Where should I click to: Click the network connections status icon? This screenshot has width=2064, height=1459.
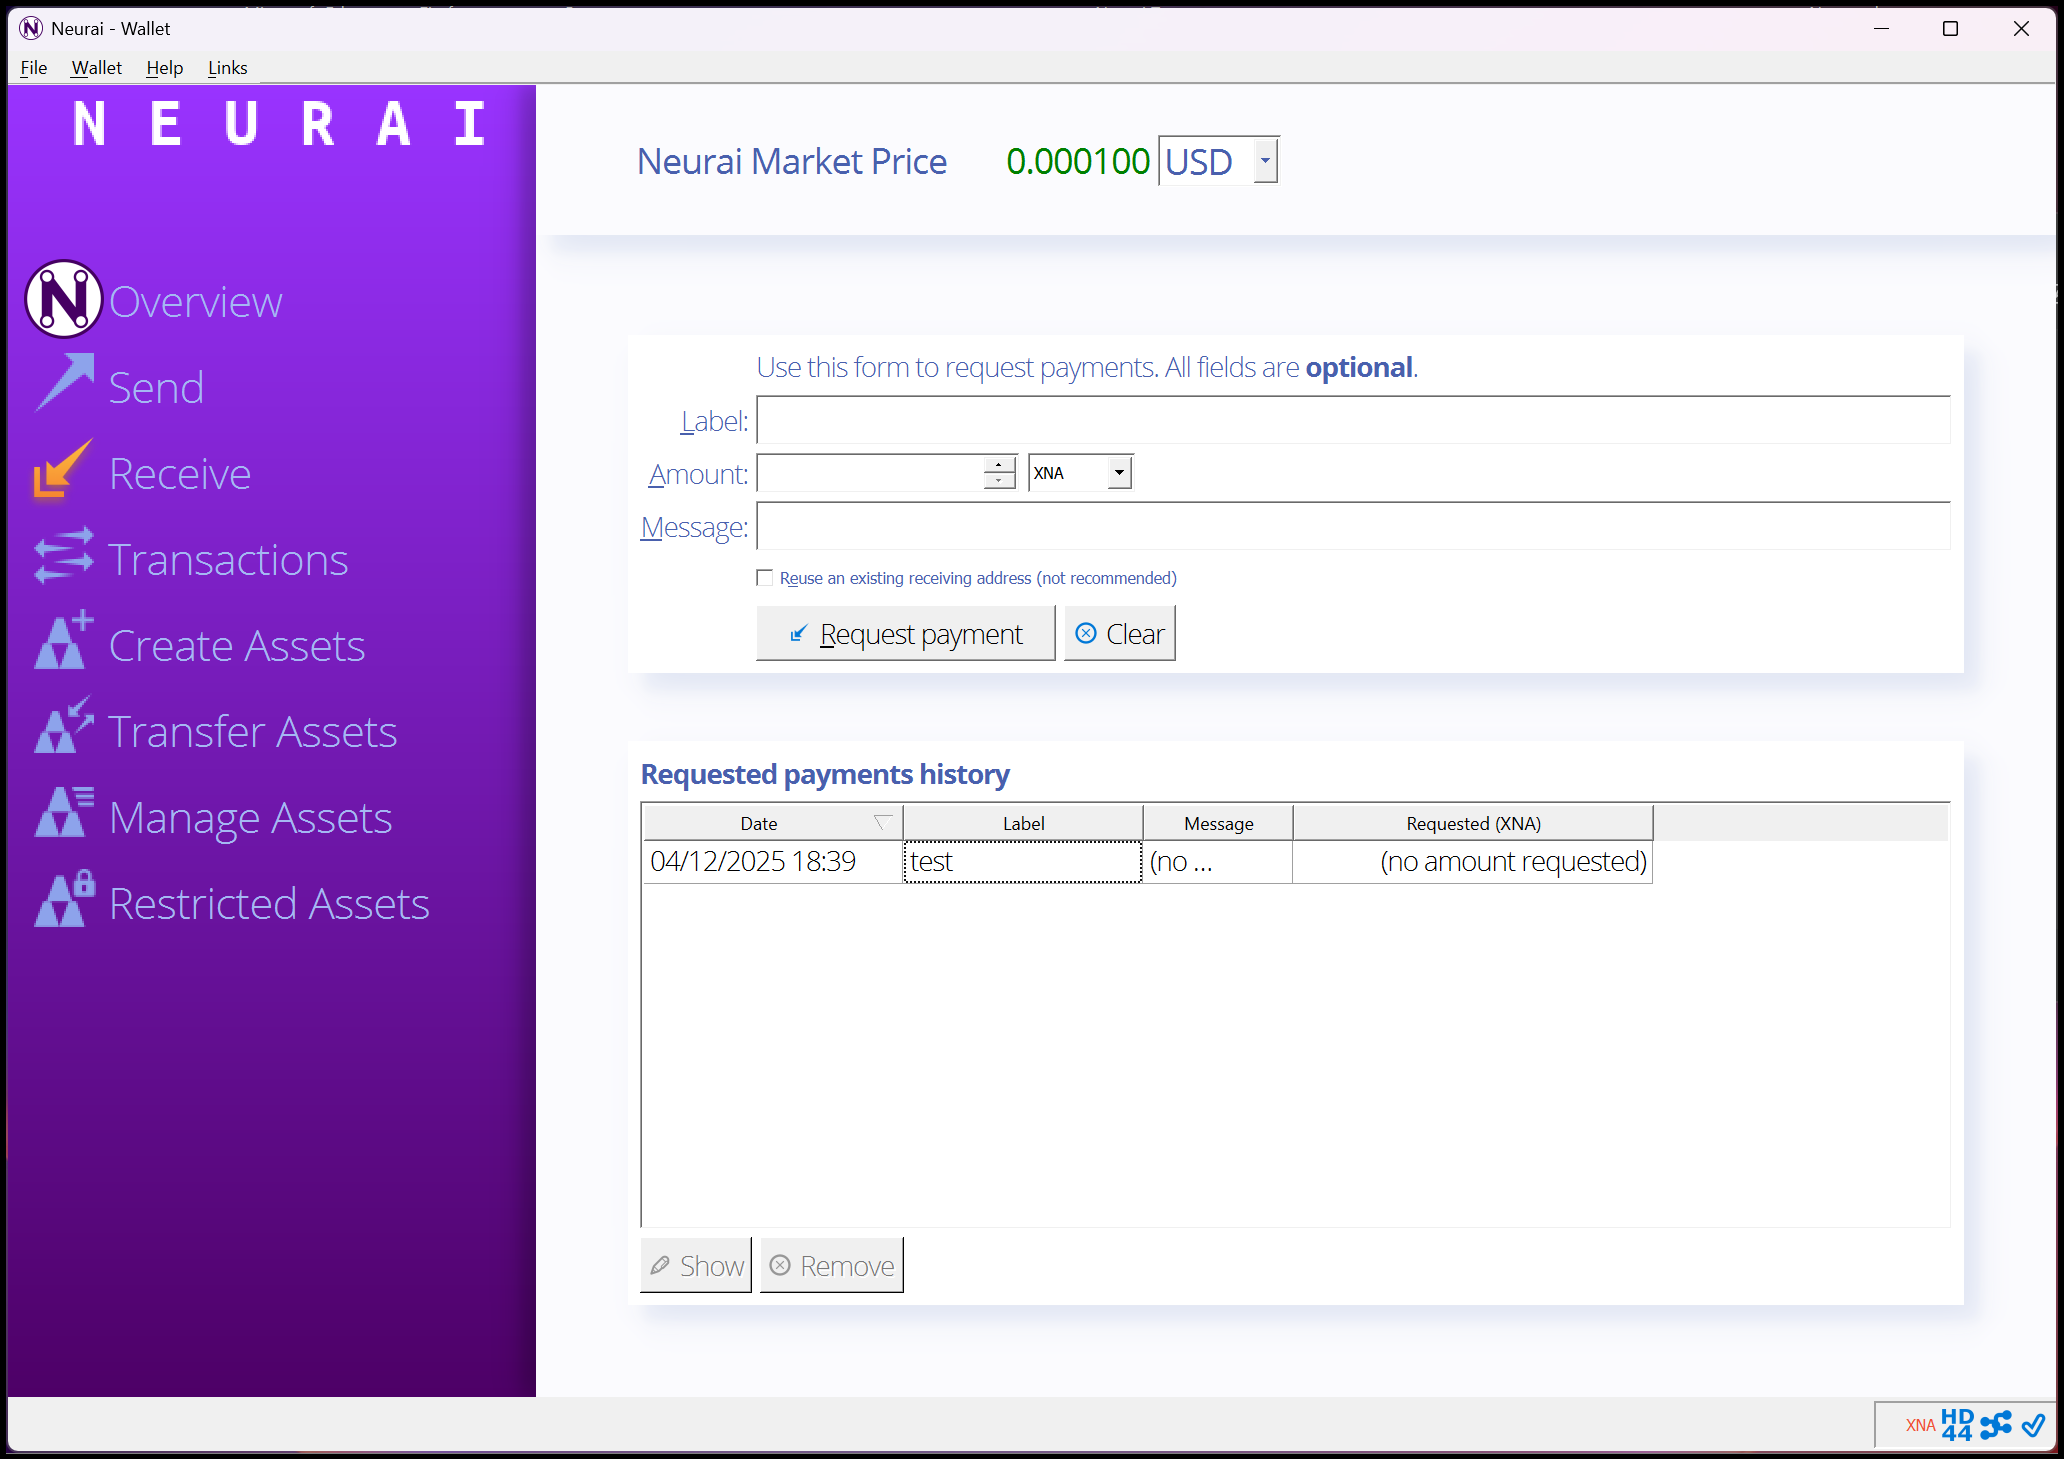click(x=1996, y=1424)
